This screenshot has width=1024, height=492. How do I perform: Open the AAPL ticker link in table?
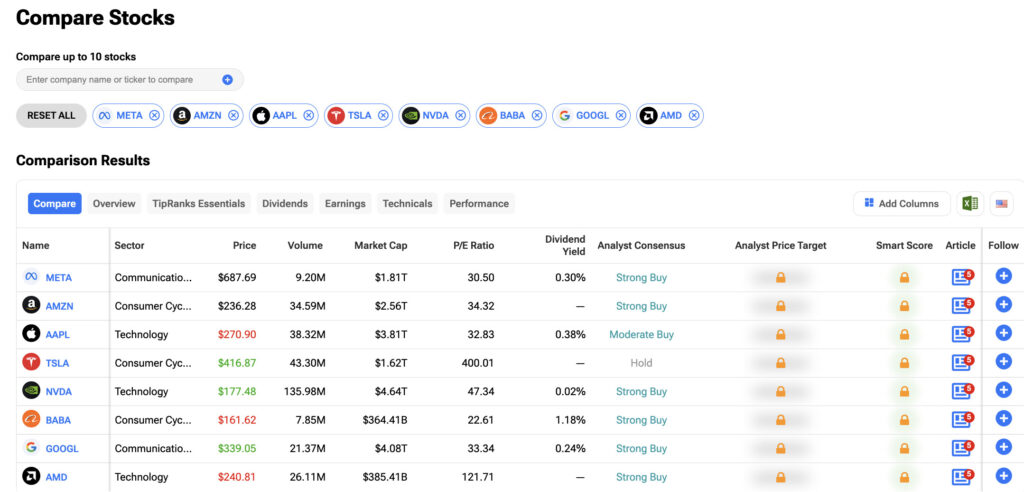pyautogui.click(x=57, y=335)
